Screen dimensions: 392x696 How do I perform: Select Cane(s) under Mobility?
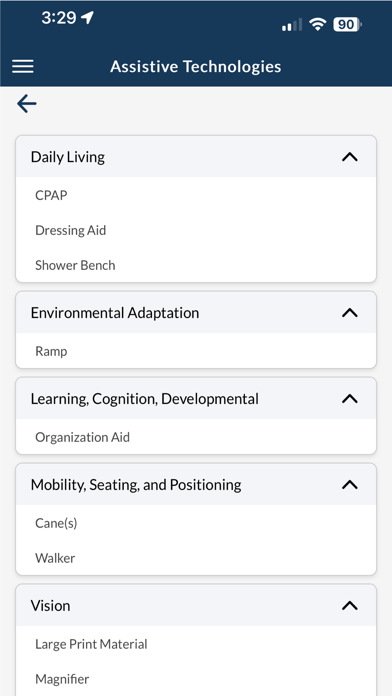click(x=196, y=523)
